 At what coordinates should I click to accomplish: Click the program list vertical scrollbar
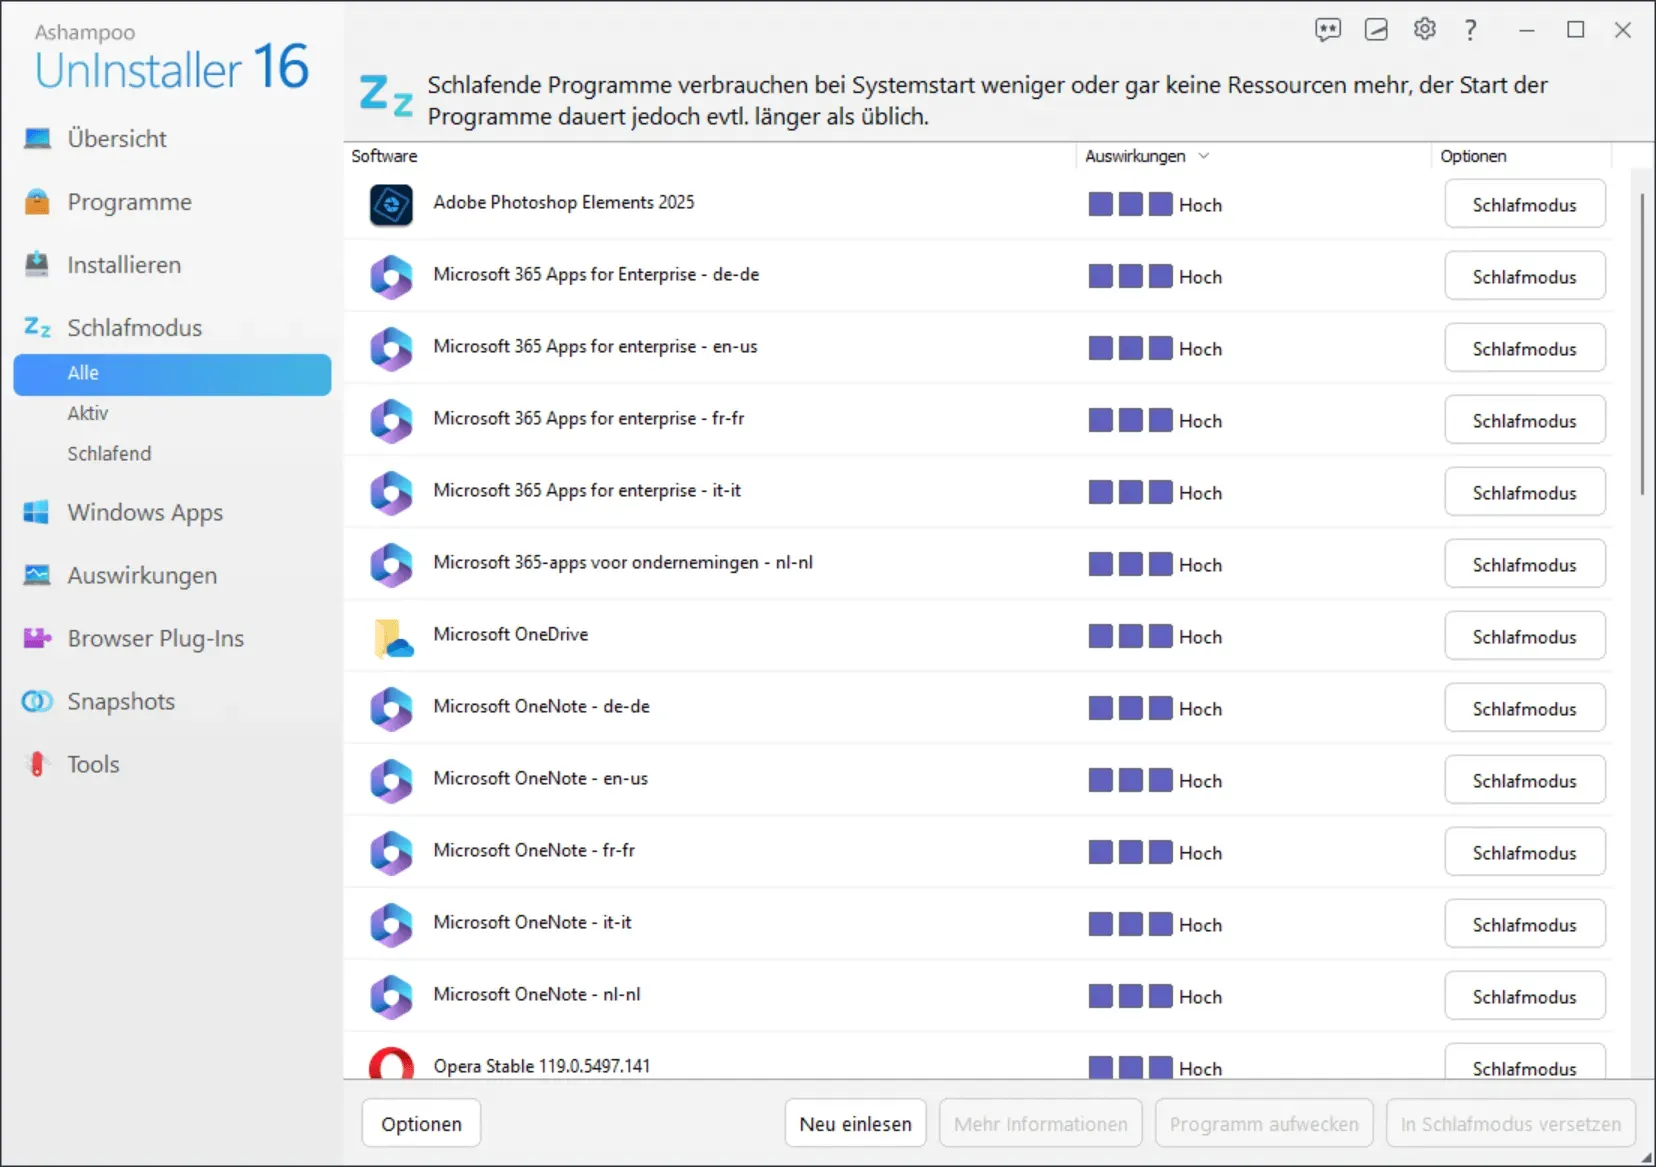[1642, 345]
